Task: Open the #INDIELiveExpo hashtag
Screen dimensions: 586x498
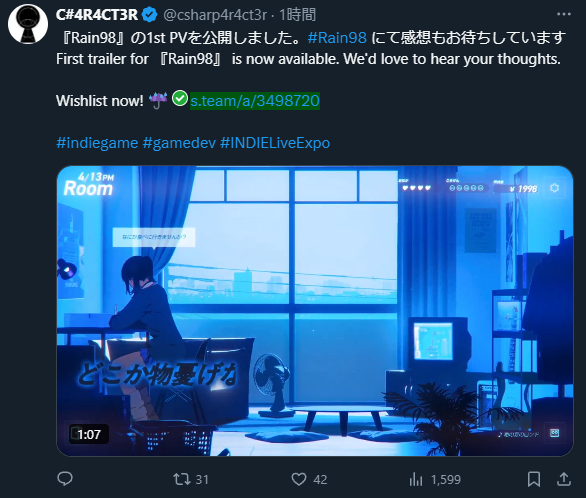Action: 275,143
